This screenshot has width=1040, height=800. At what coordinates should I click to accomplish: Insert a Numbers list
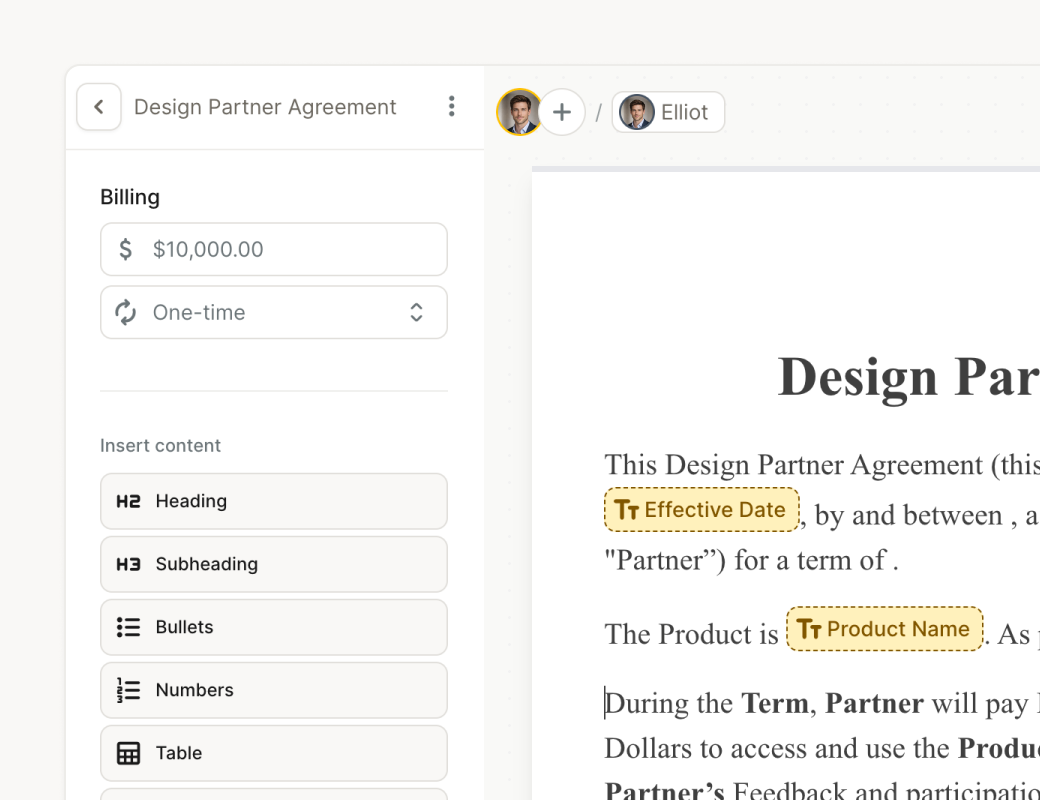273,690
